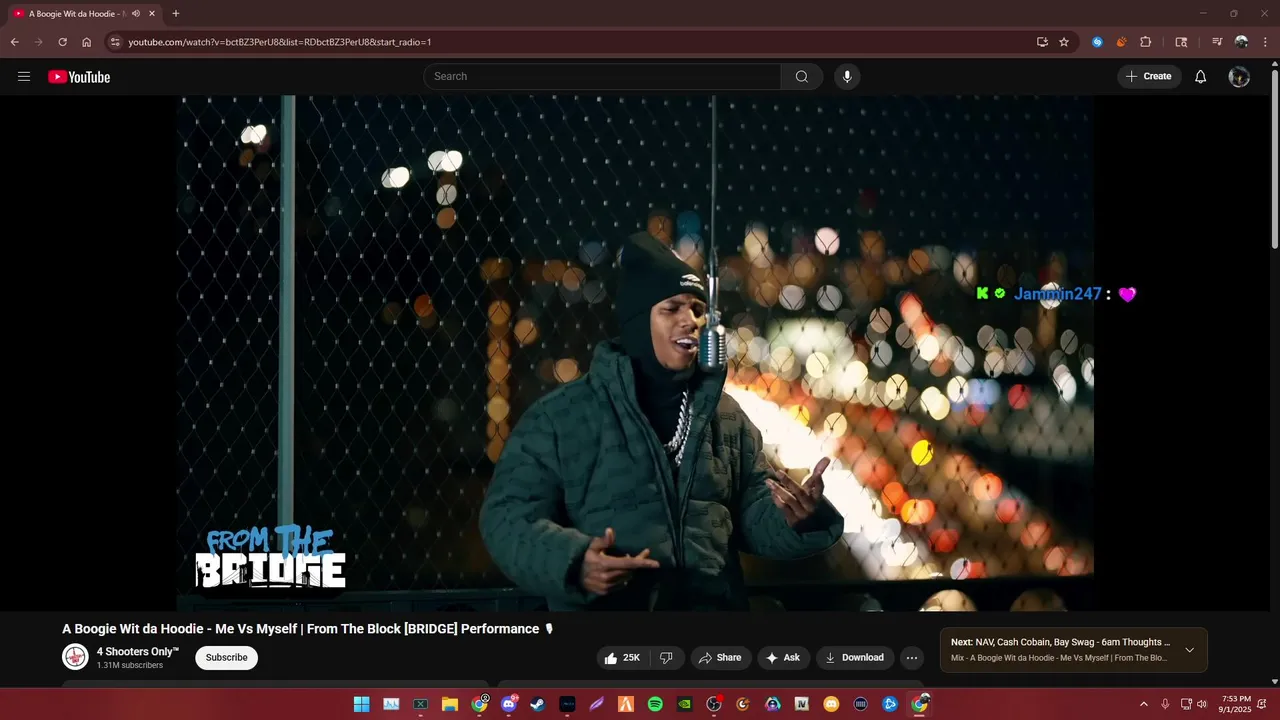Open browser media controls
Image resolution: width=1280 pixels, height=720 pixels.
click(x=1217, y=42)
